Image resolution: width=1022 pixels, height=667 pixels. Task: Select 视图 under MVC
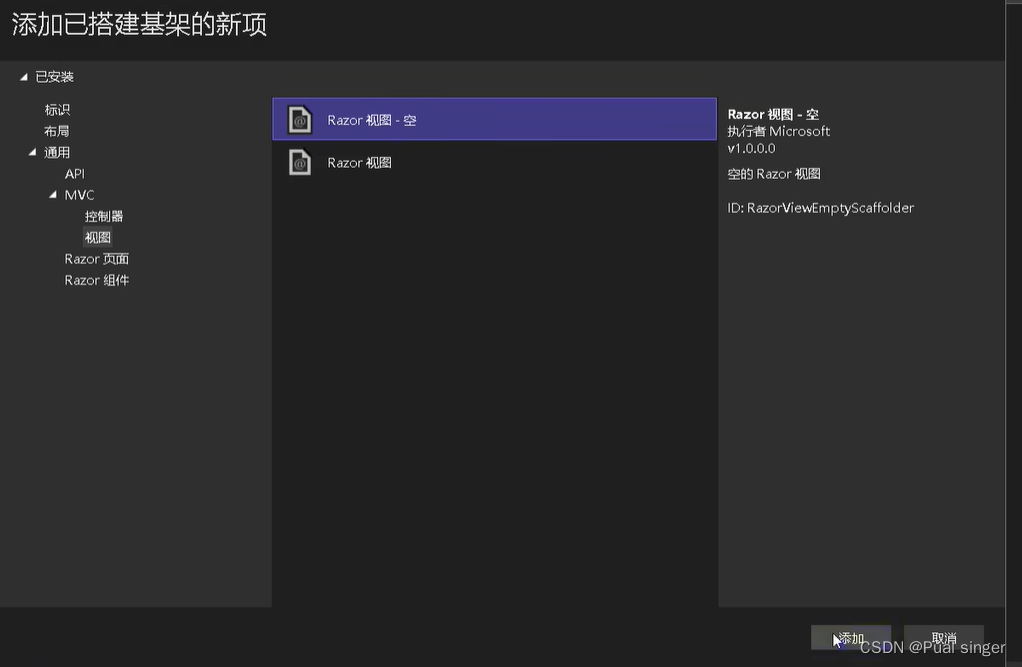[98, 237]
